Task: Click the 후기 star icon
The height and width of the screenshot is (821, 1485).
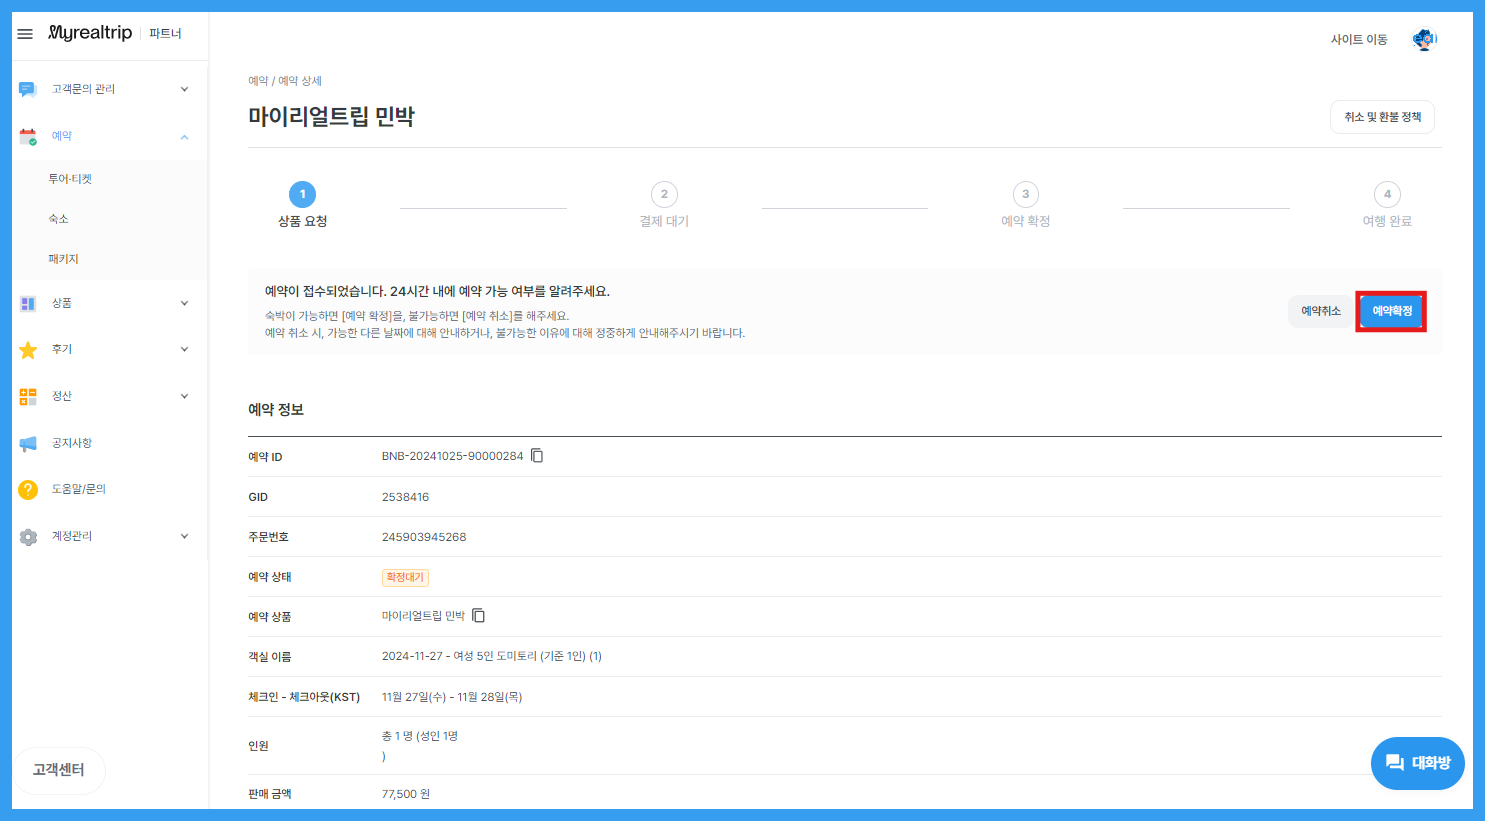Action: 28,349
